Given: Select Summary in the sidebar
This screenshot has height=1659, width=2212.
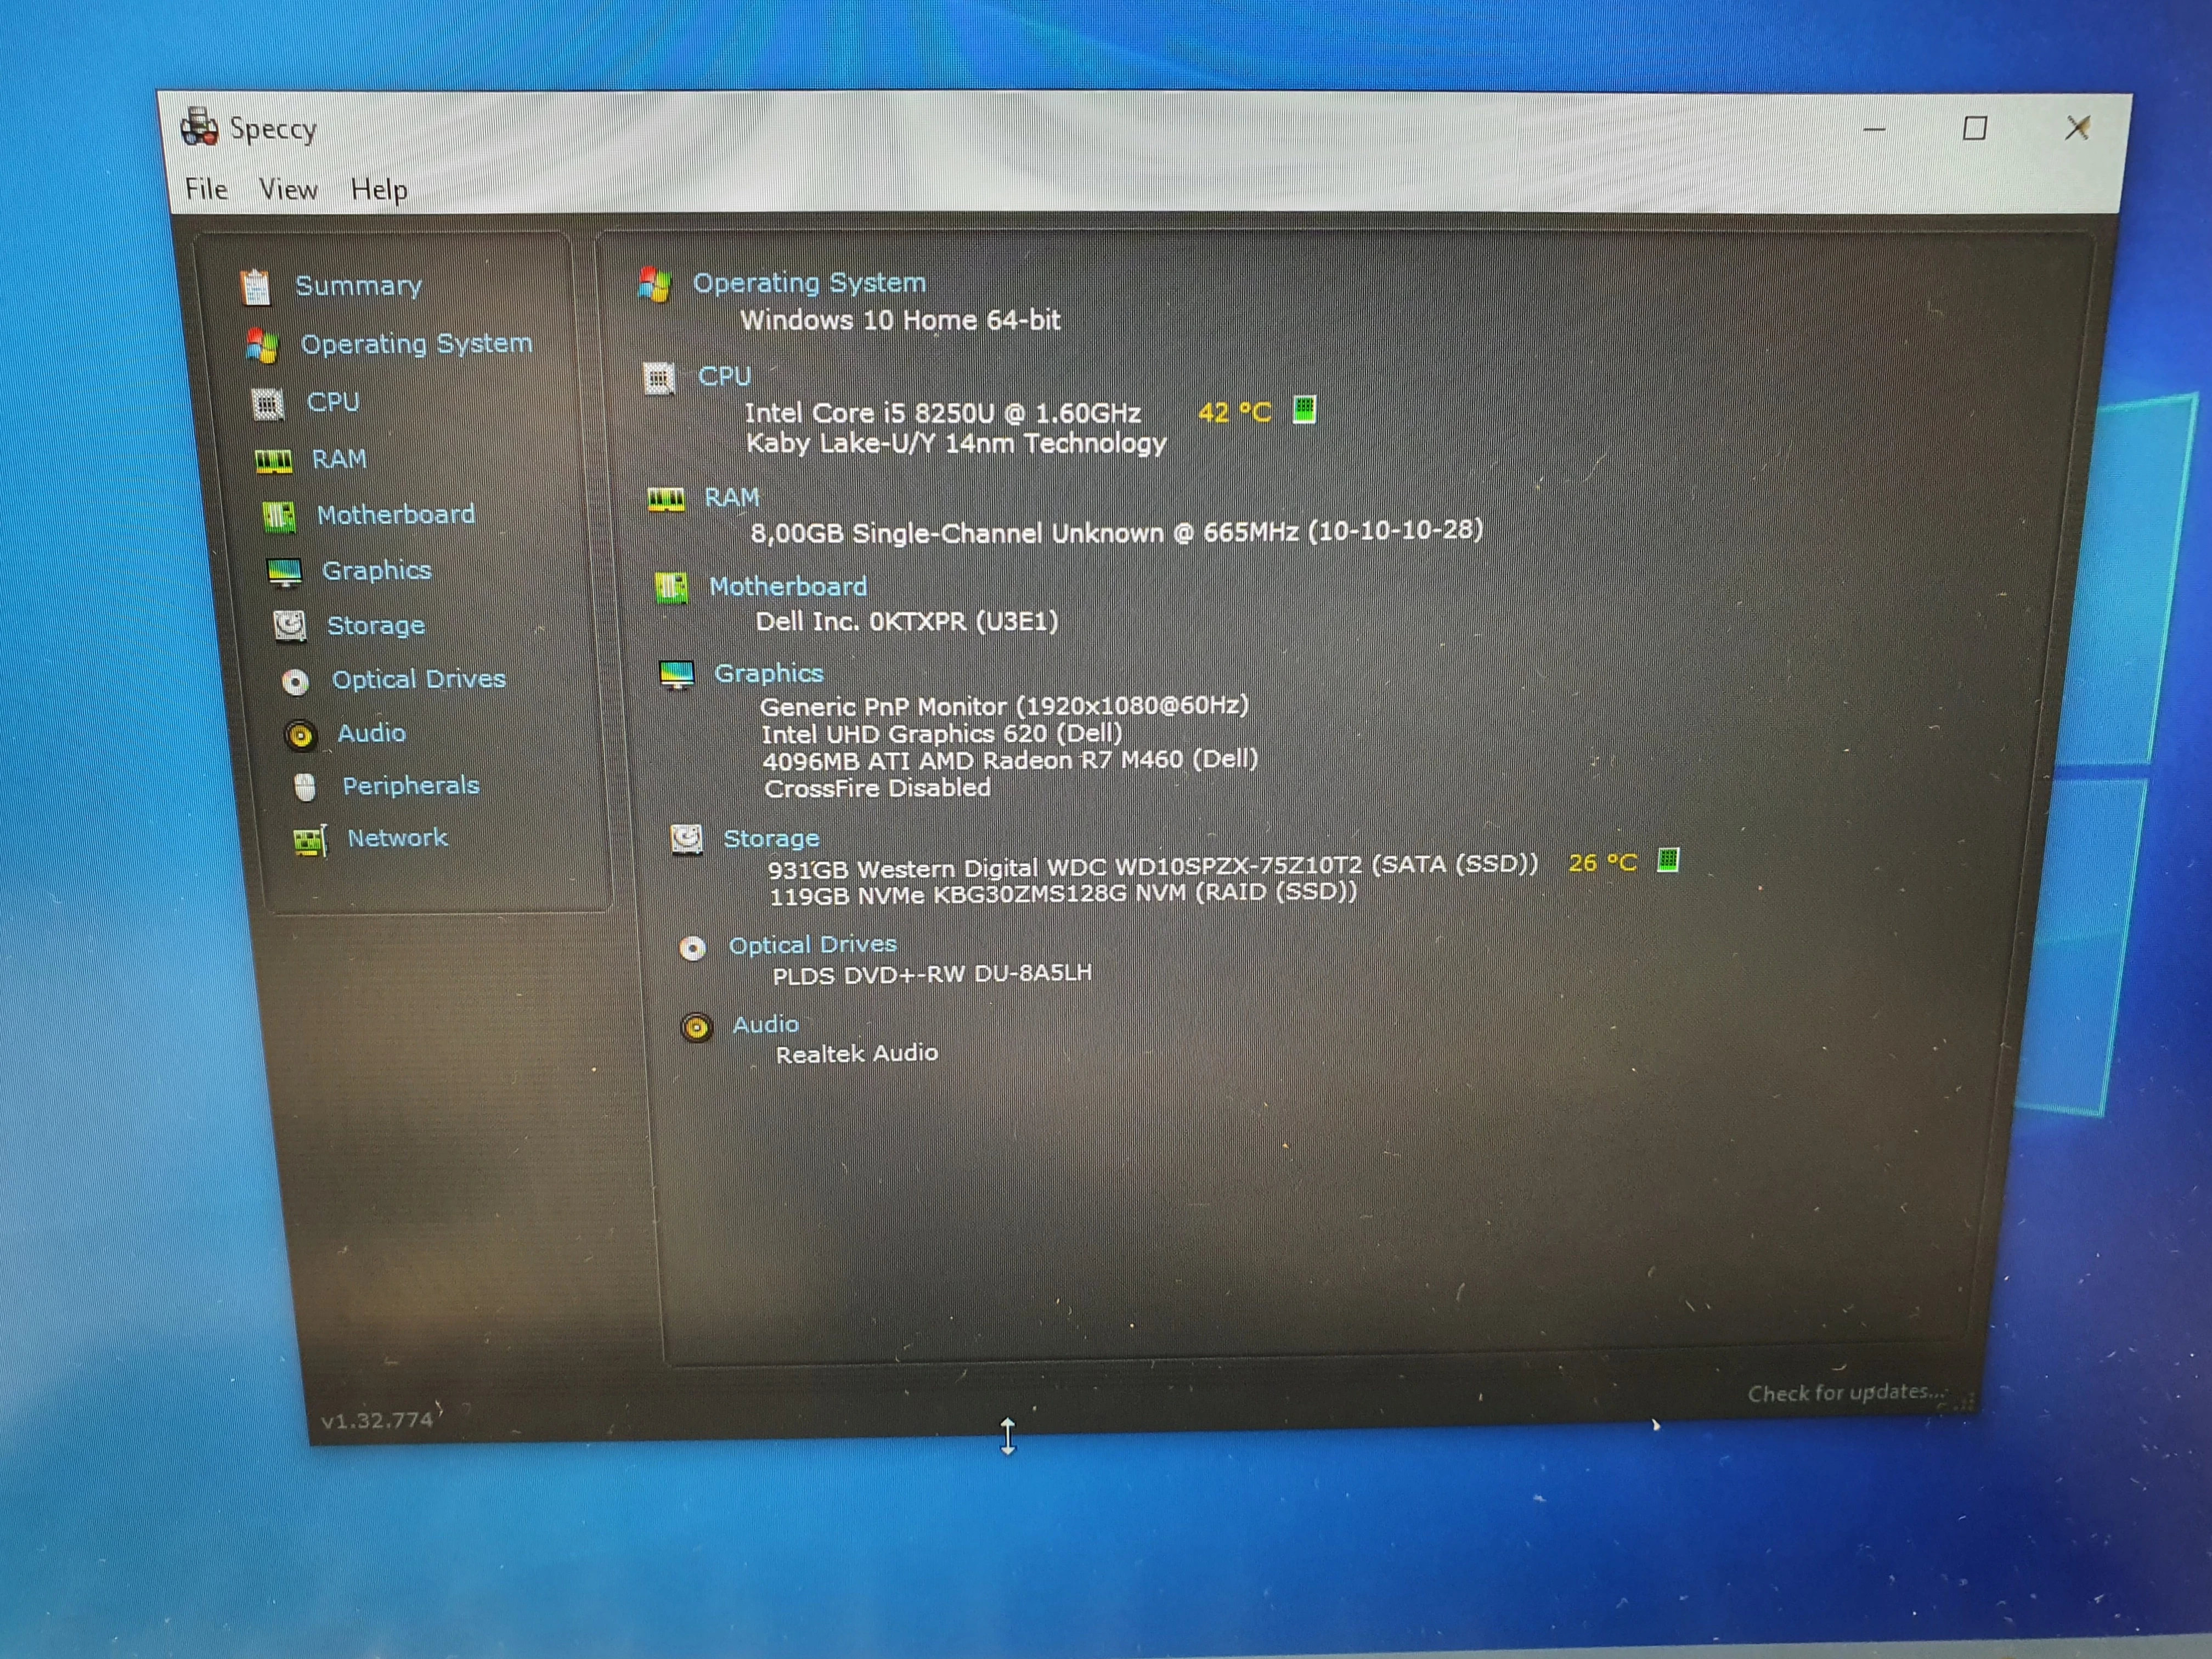Looking at the screenshot, I should 358,286.
